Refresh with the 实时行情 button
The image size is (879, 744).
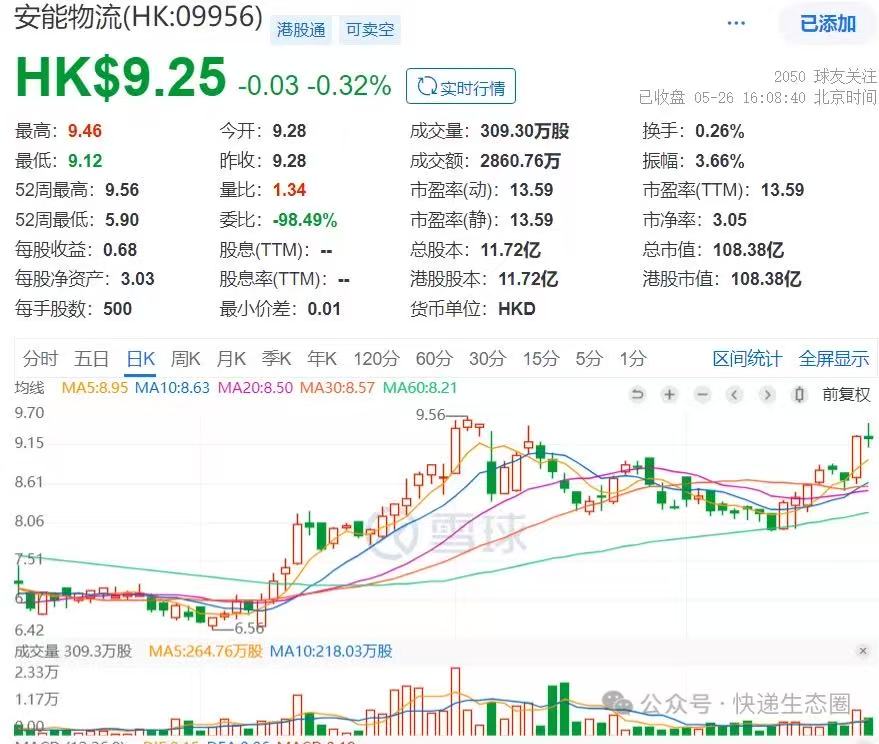(461, 86)
